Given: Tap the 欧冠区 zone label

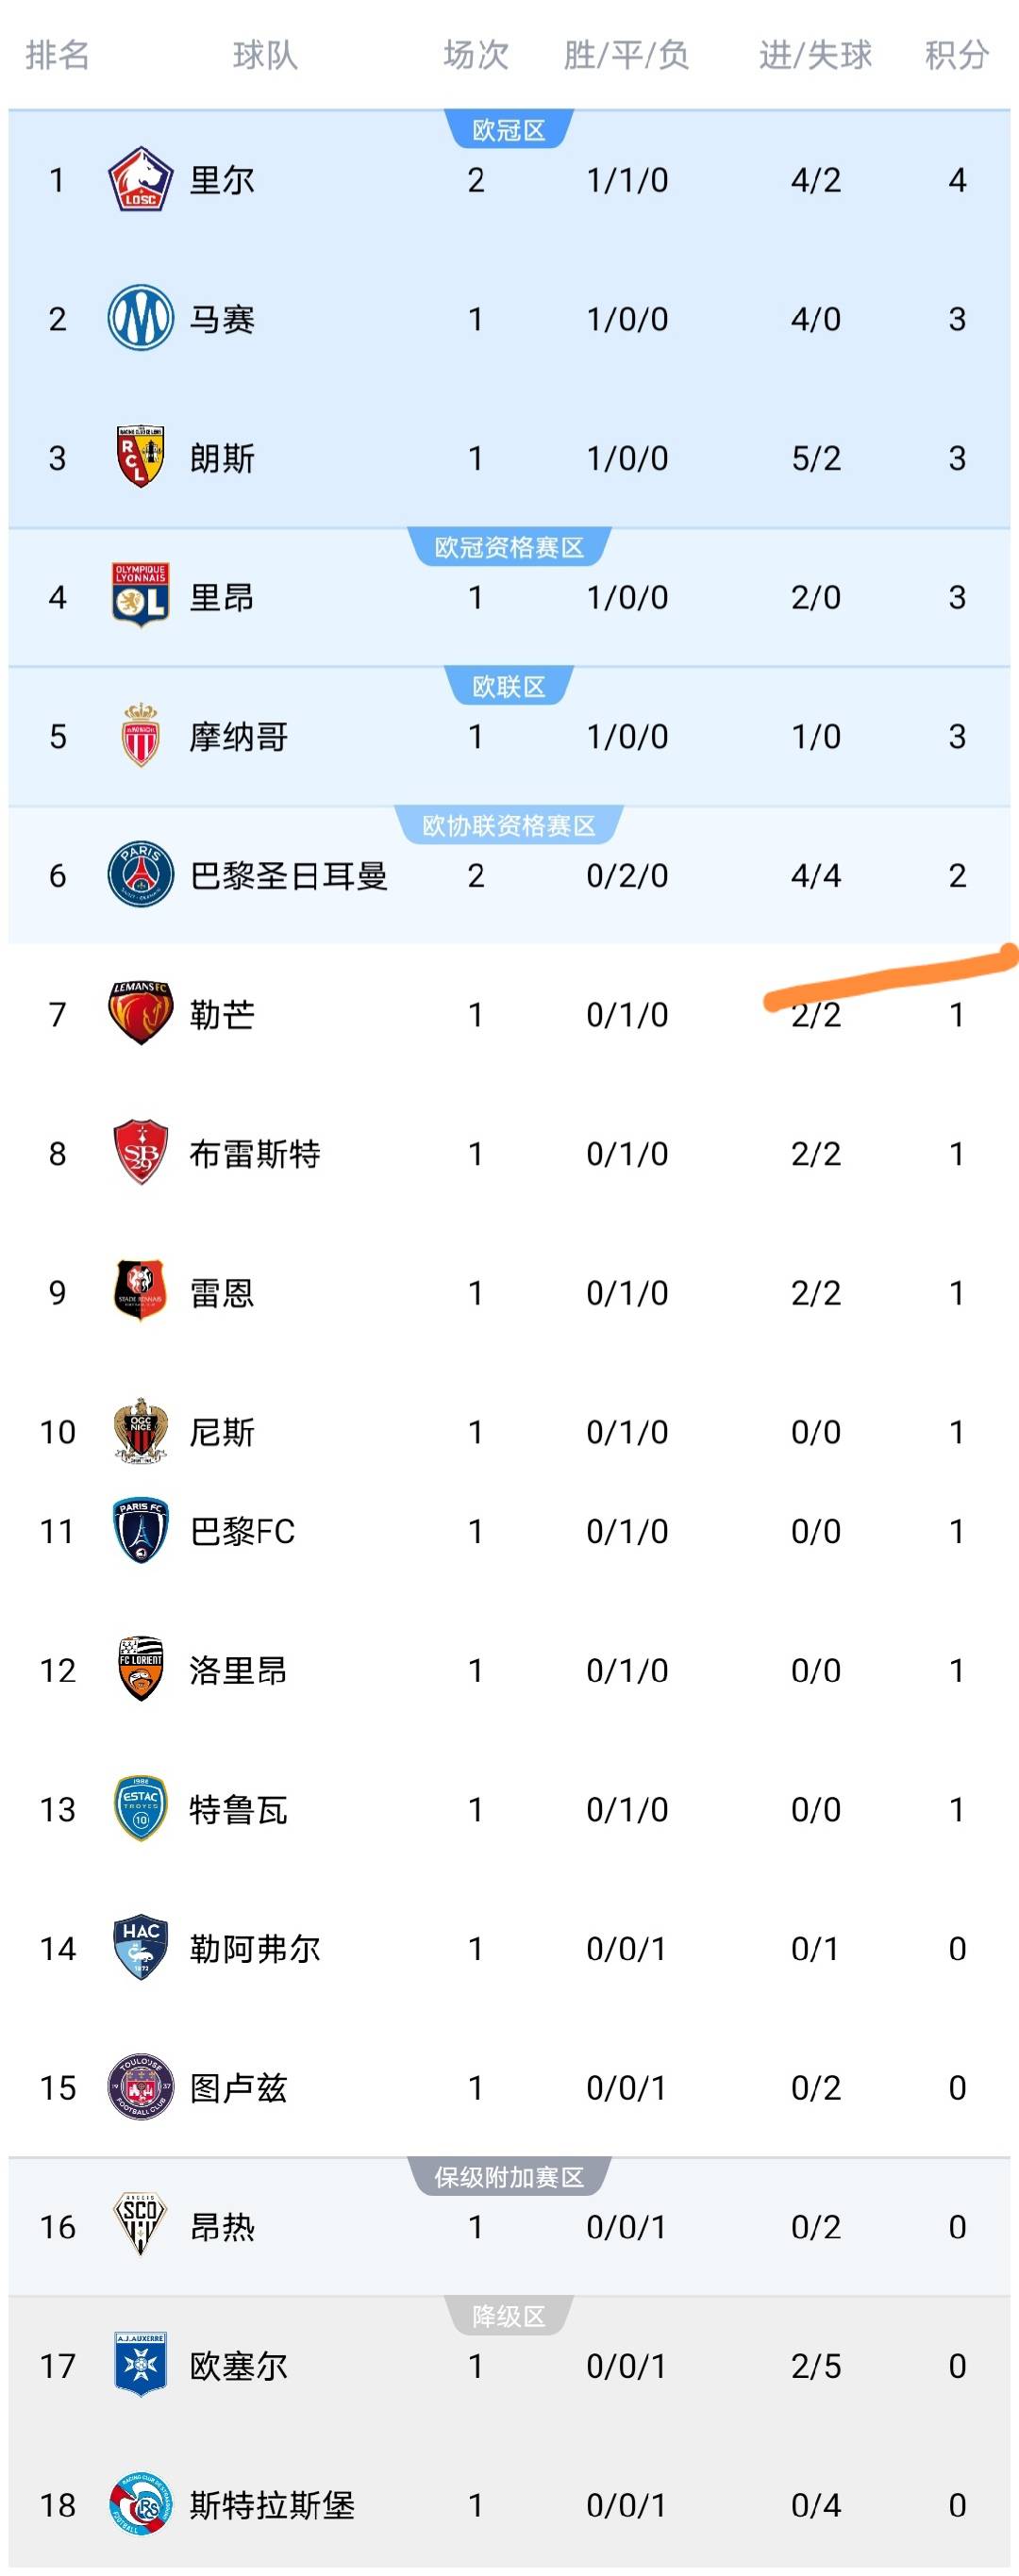Looking at the screenshot, I should [x=509, y=130].
